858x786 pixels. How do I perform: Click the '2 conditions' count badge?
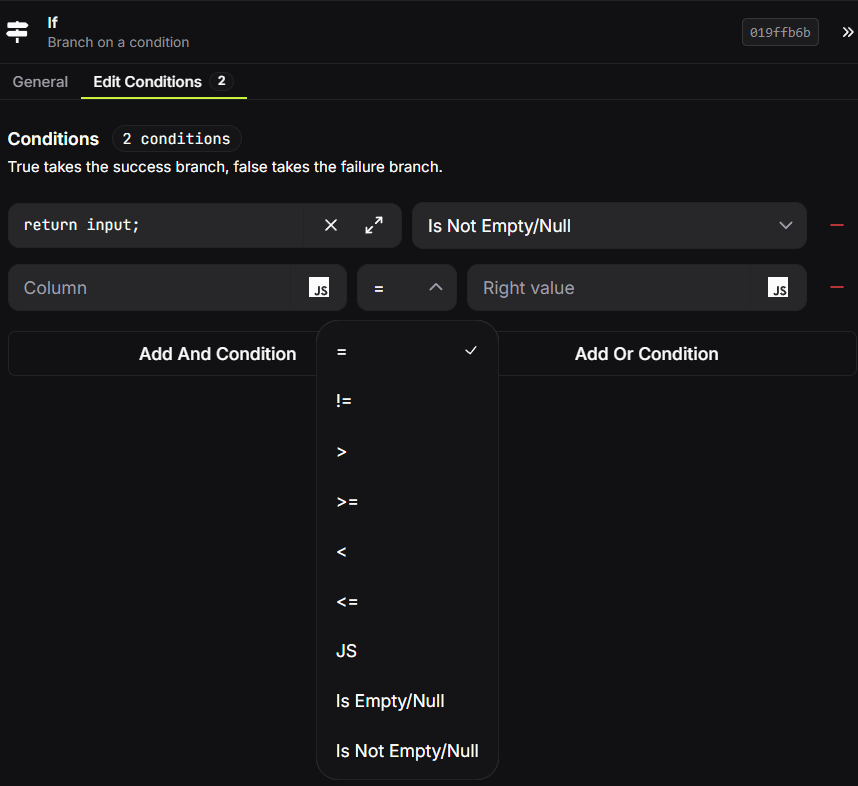[176, 138]
